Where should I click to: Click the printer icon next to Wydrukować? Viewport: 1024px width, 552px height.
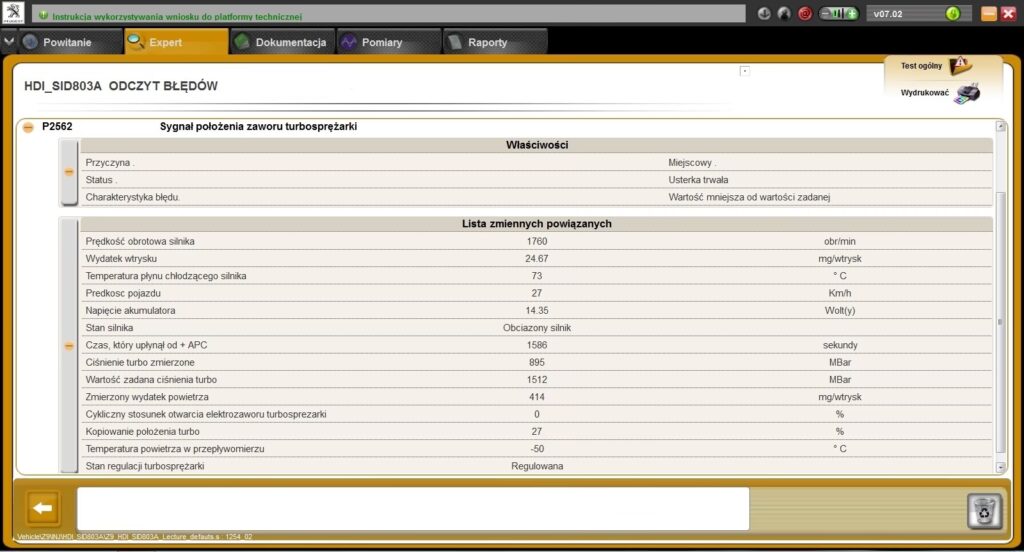coord(967,93)
